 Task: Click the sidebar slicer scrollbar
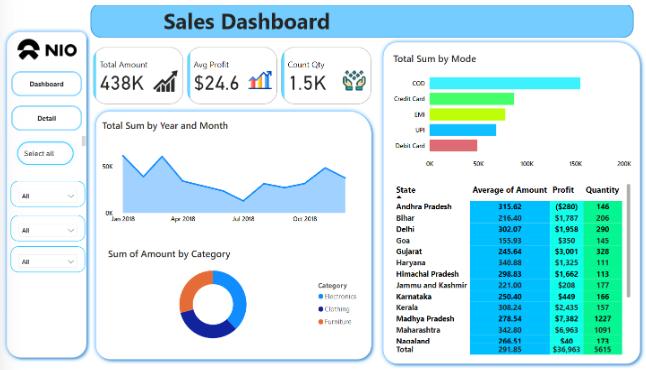point(84,141)
